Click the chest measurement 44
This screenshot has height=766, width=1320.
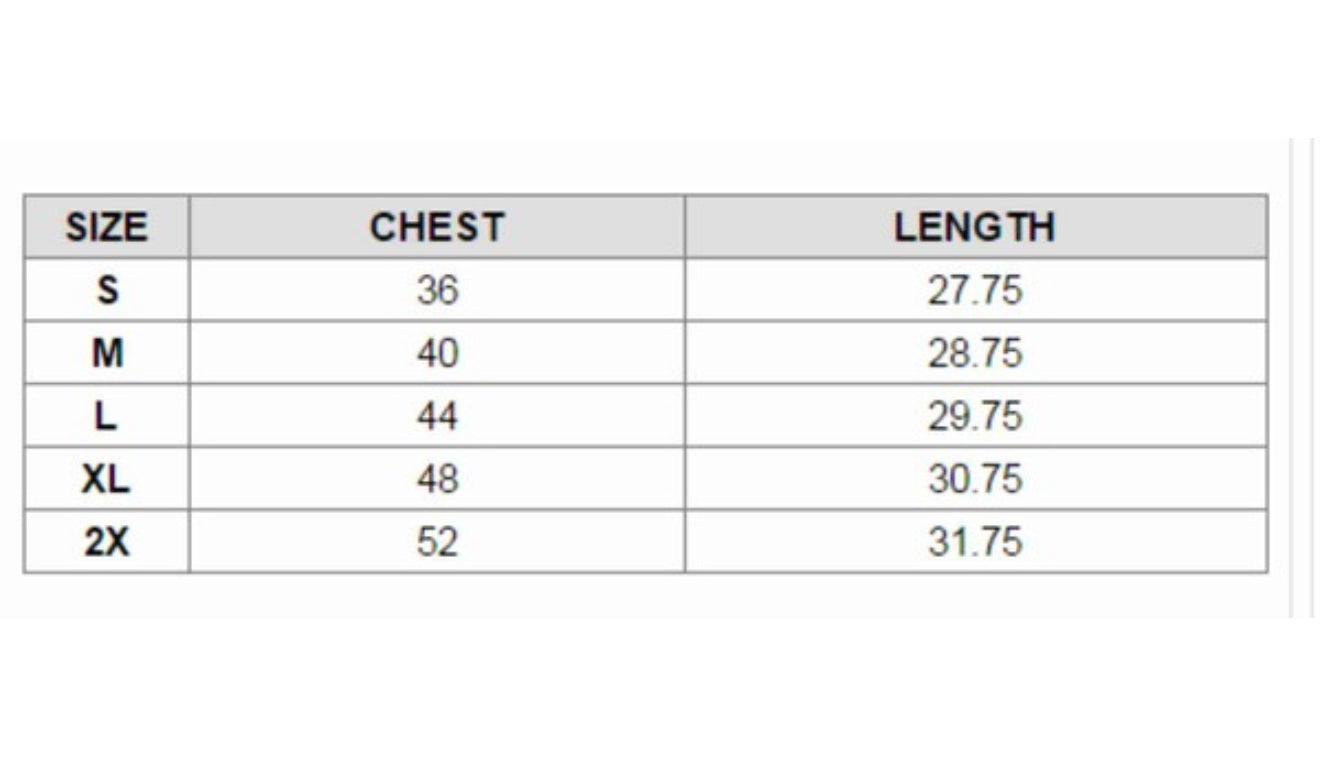point(437,416)
